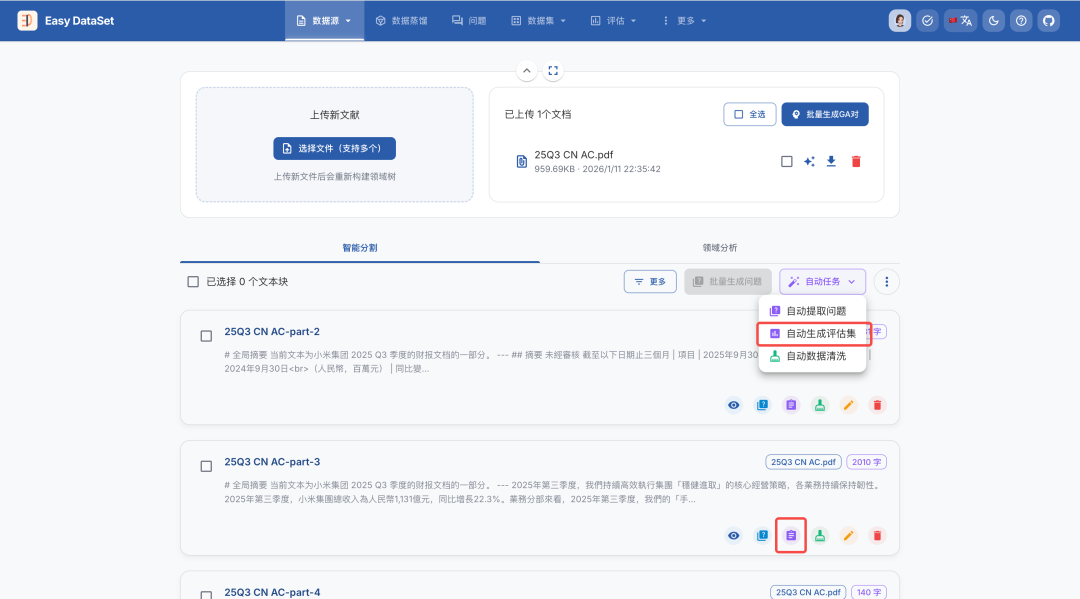The width and height of the screenshot is (1080, 599).
Task: Open the 数据源 dropdown in the navbar
Action: coord(324,21)
